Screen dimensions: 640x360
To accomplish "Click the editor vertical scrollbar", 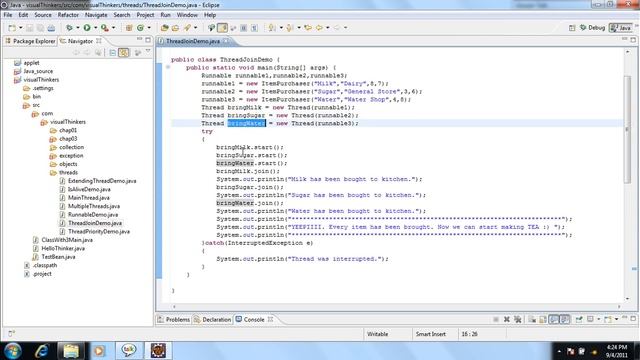I will tap(627, 130).
